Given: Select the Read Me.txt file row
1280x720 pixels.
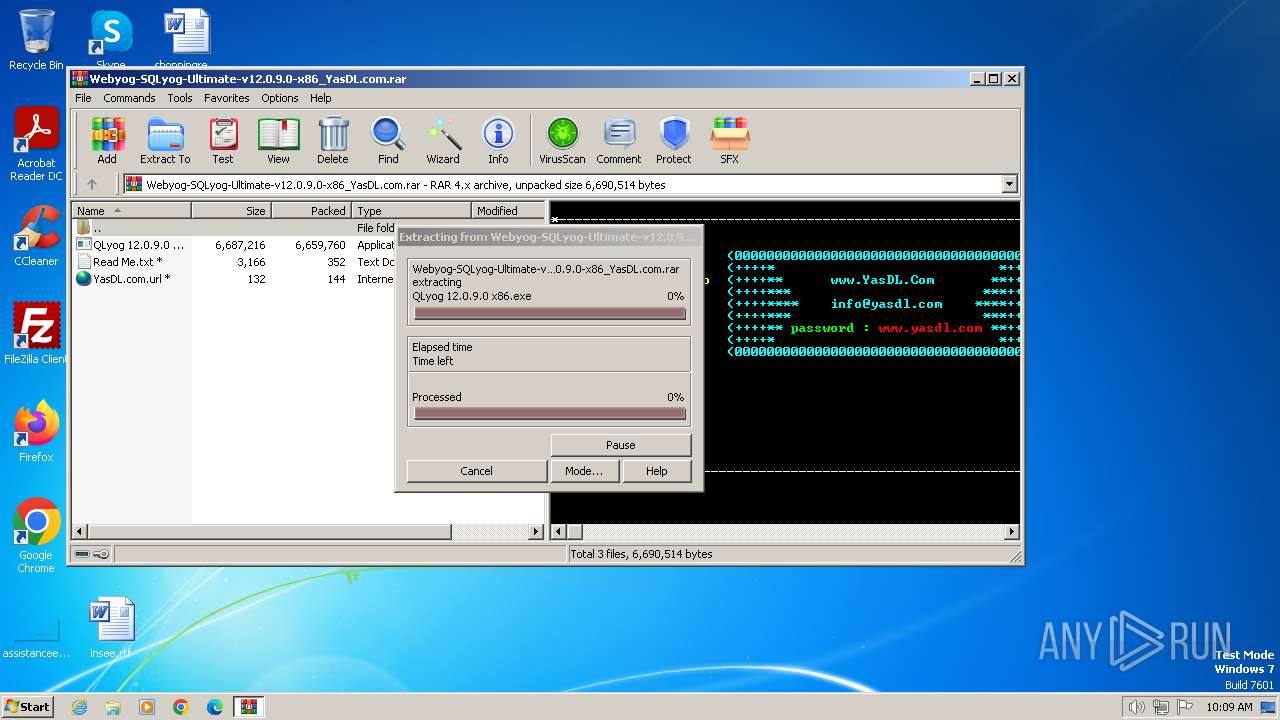Looking at the screenshot, I should (233, 262).
